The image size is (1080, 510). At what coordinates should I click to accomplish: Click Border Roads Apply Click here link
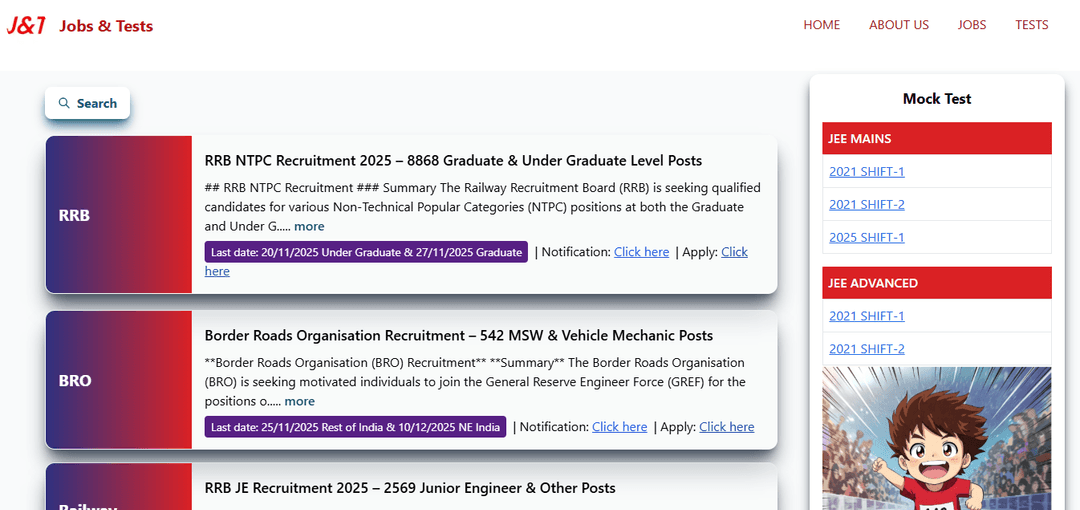click(x=726, y=427)
